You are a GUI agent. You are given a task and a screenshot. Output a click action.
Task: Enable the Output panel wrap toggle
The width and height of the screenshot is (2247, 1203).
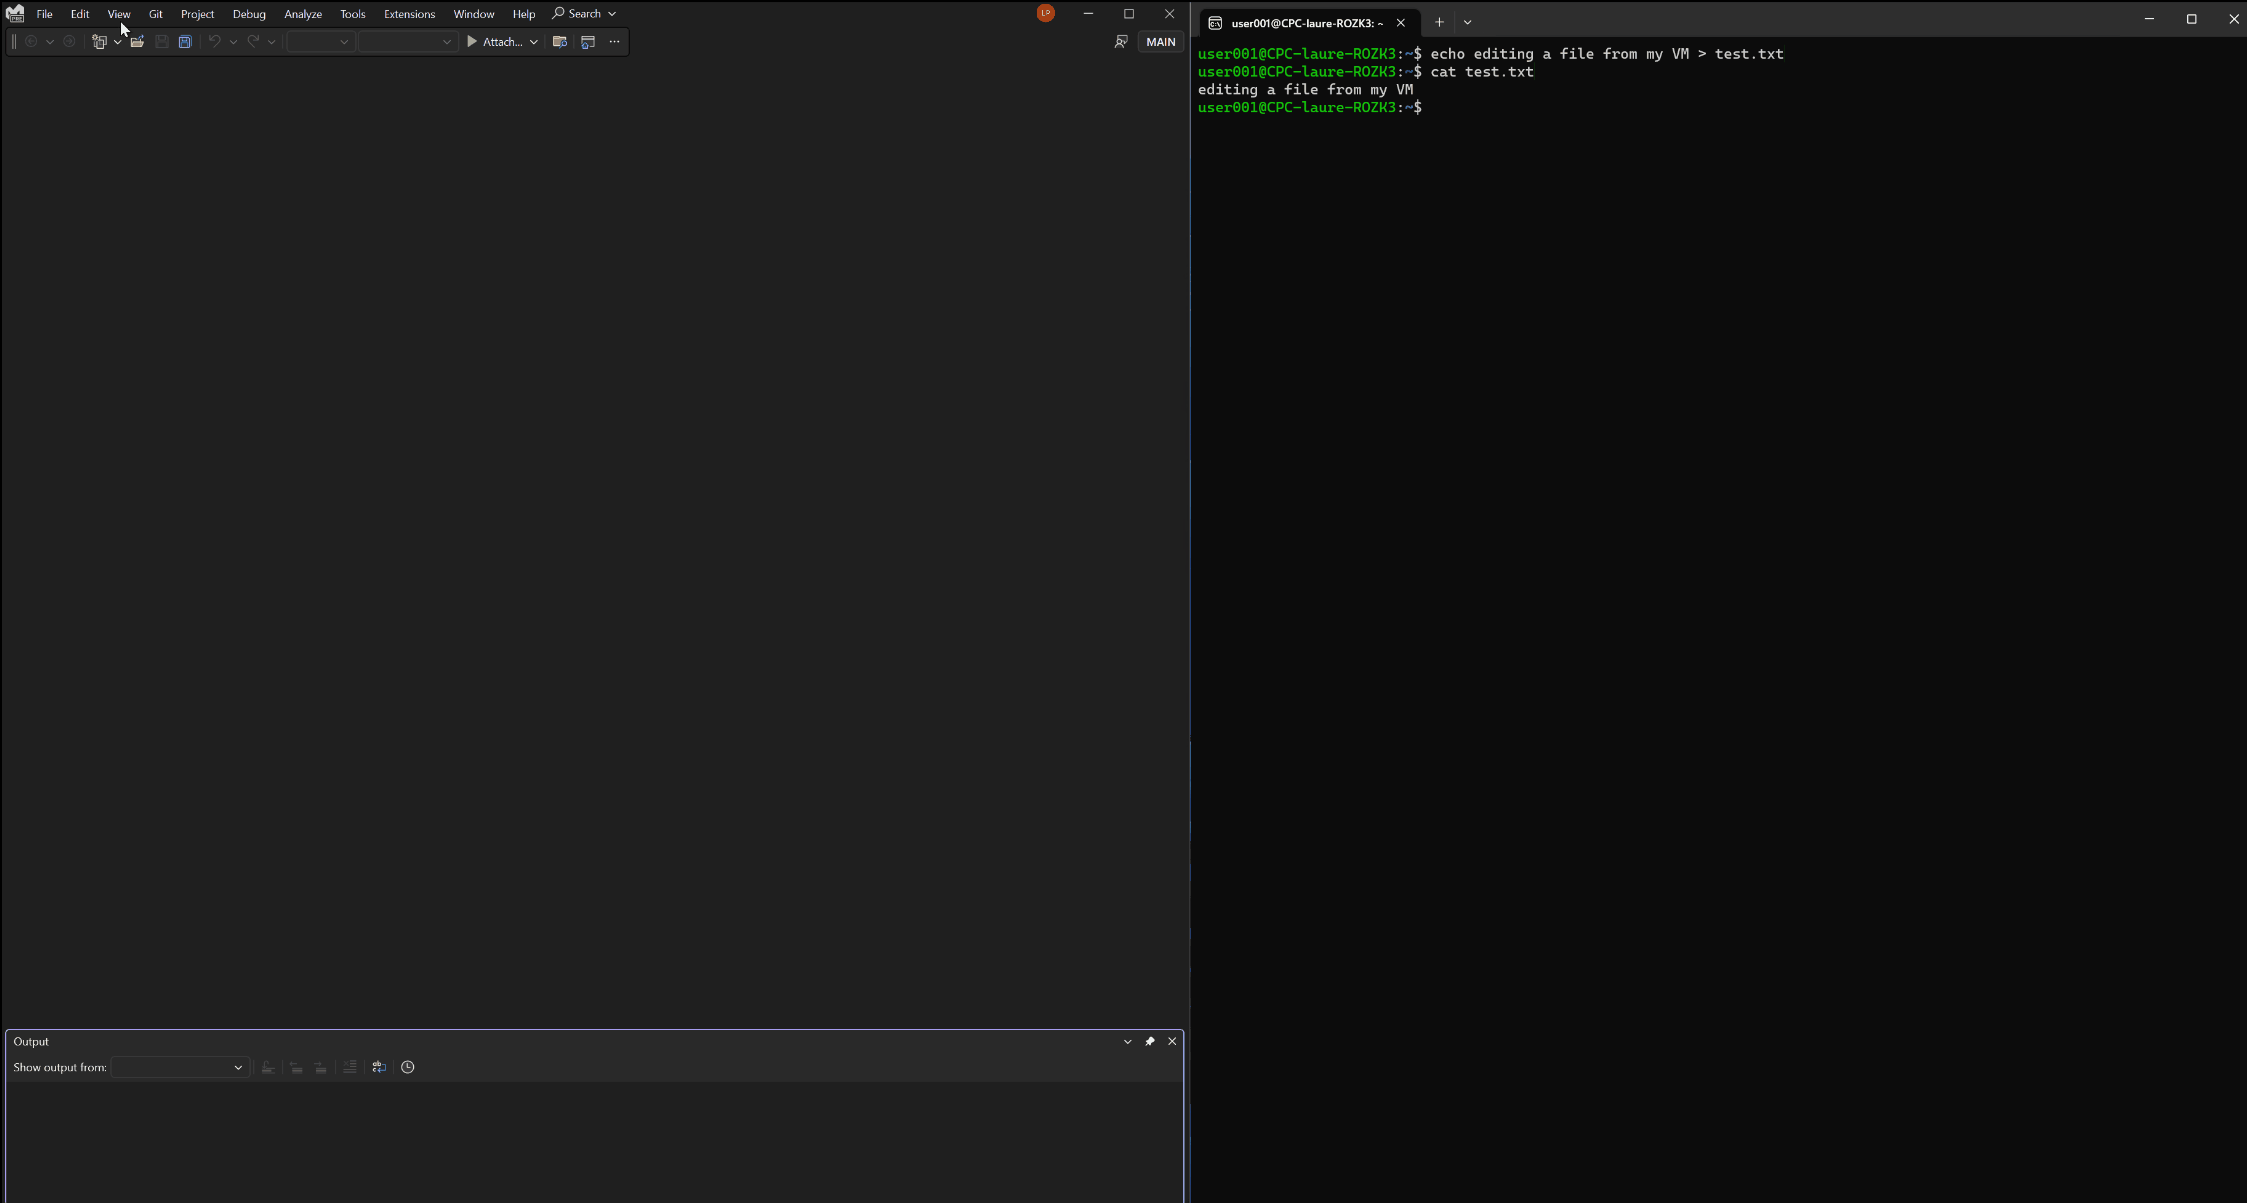click(x=379, y=1066)
